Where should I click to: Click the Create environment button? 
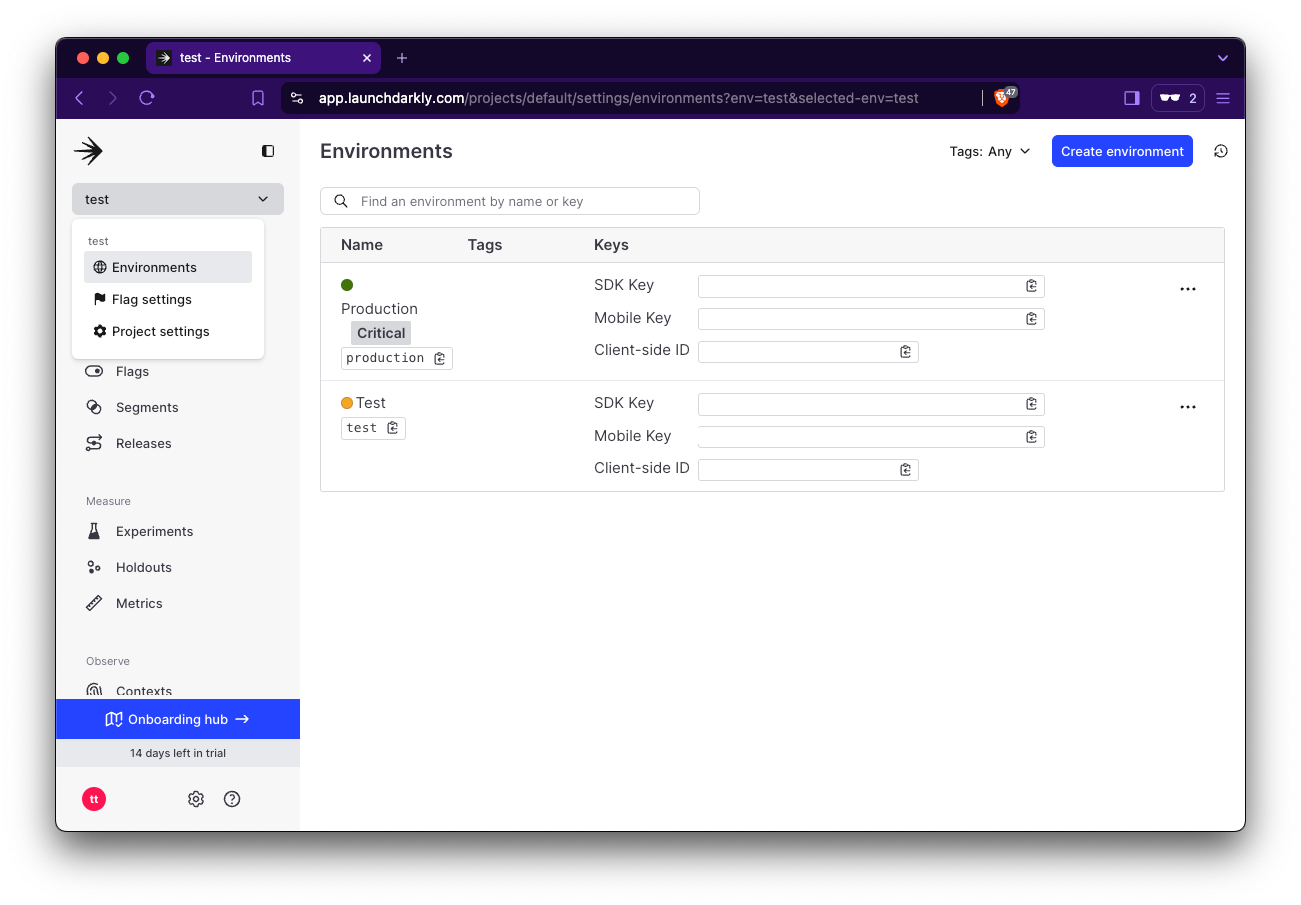coord(1122,151)
